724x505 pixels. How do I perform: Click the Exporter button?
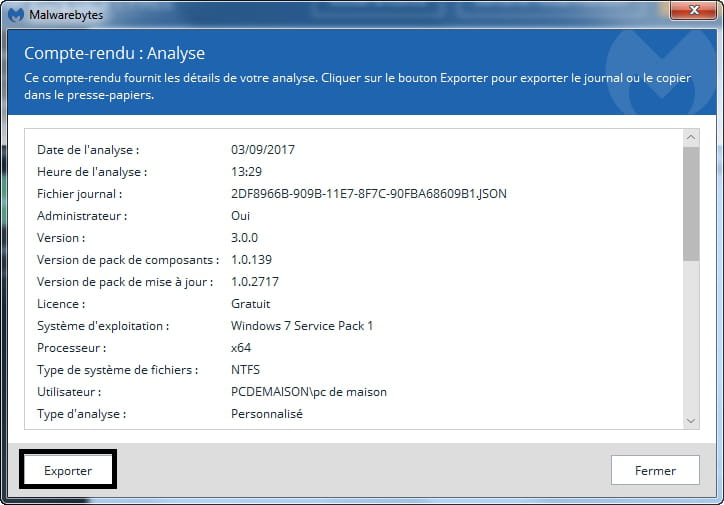click(68, 470)
